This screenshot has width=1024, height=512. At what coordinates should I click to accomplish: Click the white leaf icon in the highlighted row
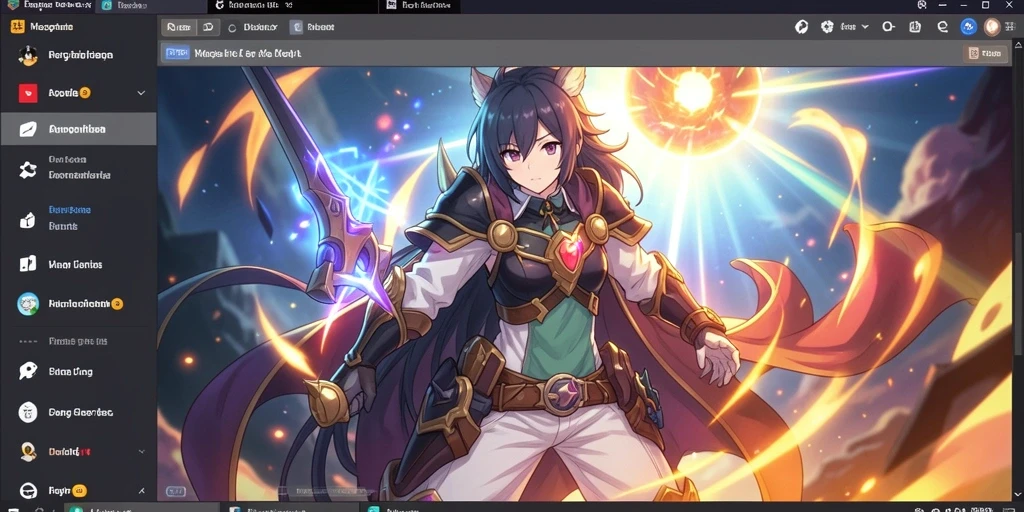tap(27, 129)
